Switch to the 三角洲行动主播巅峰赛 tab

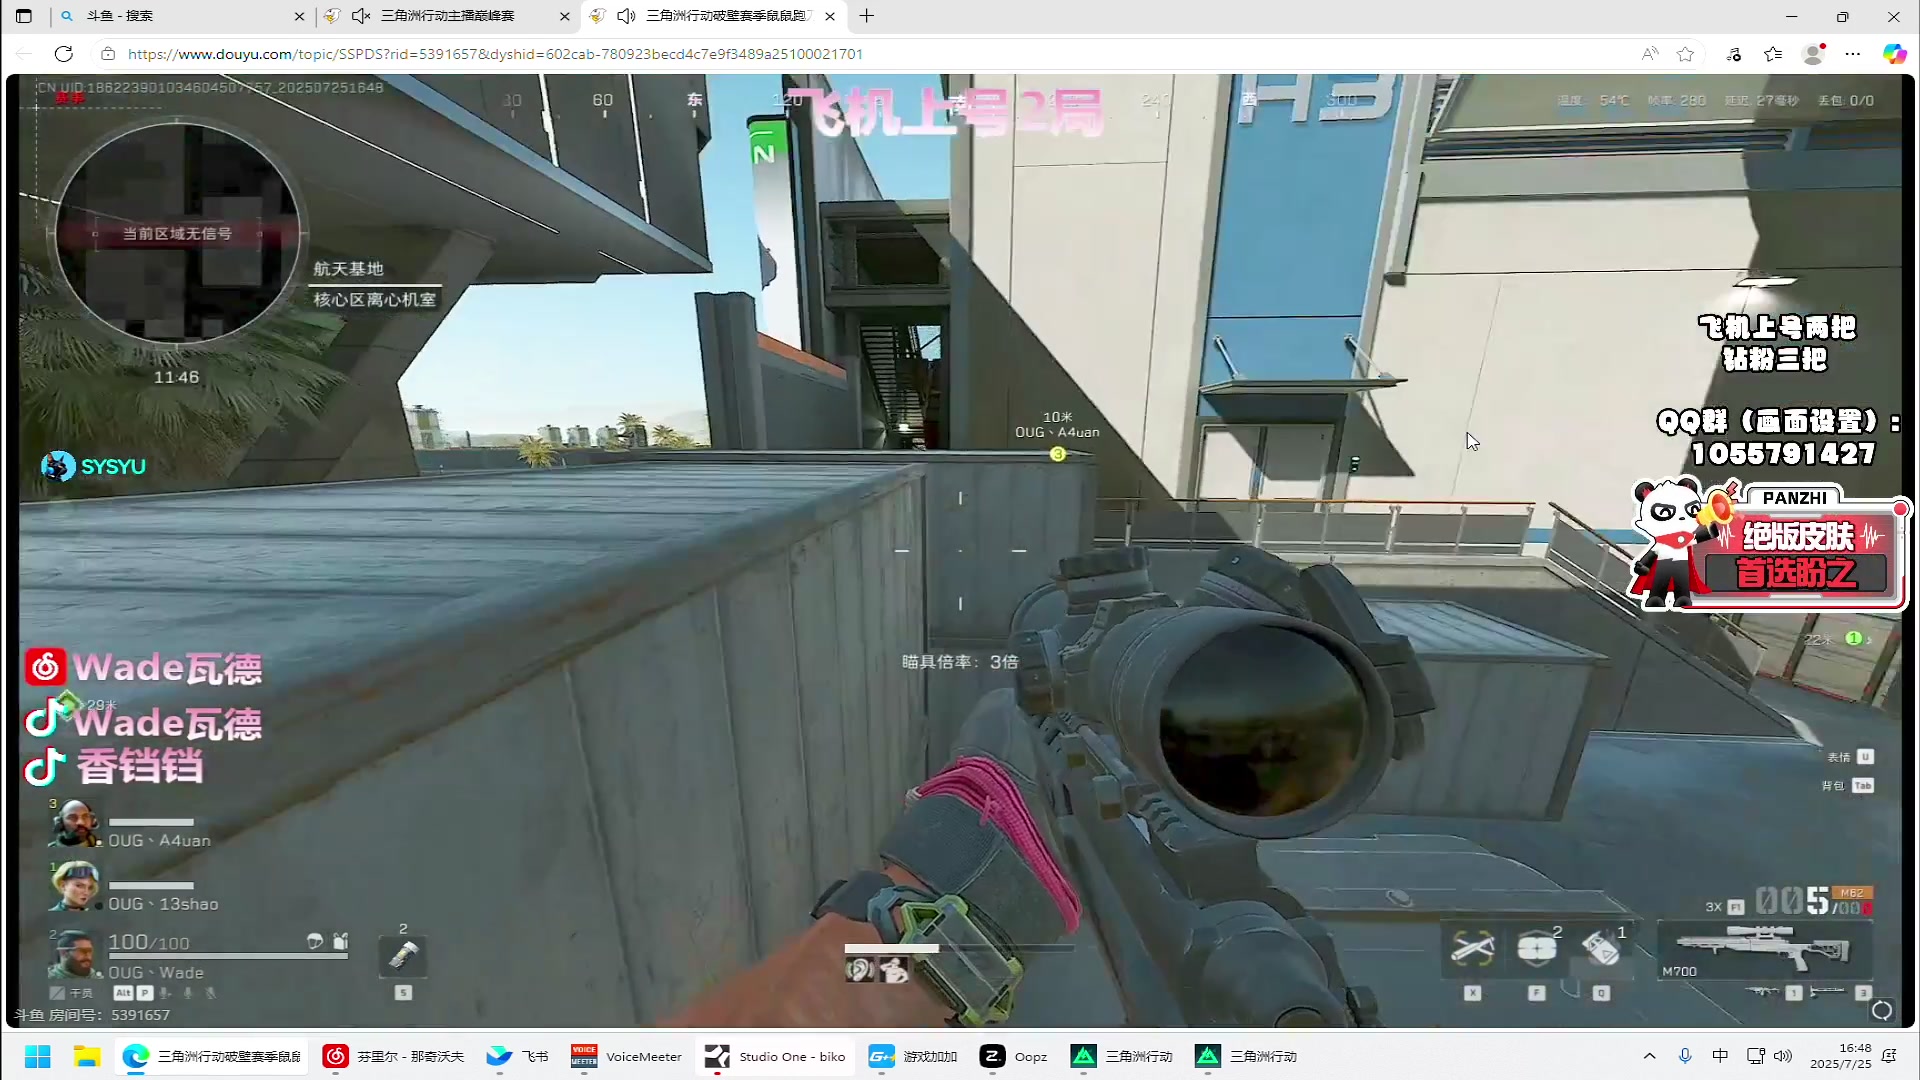447,16
